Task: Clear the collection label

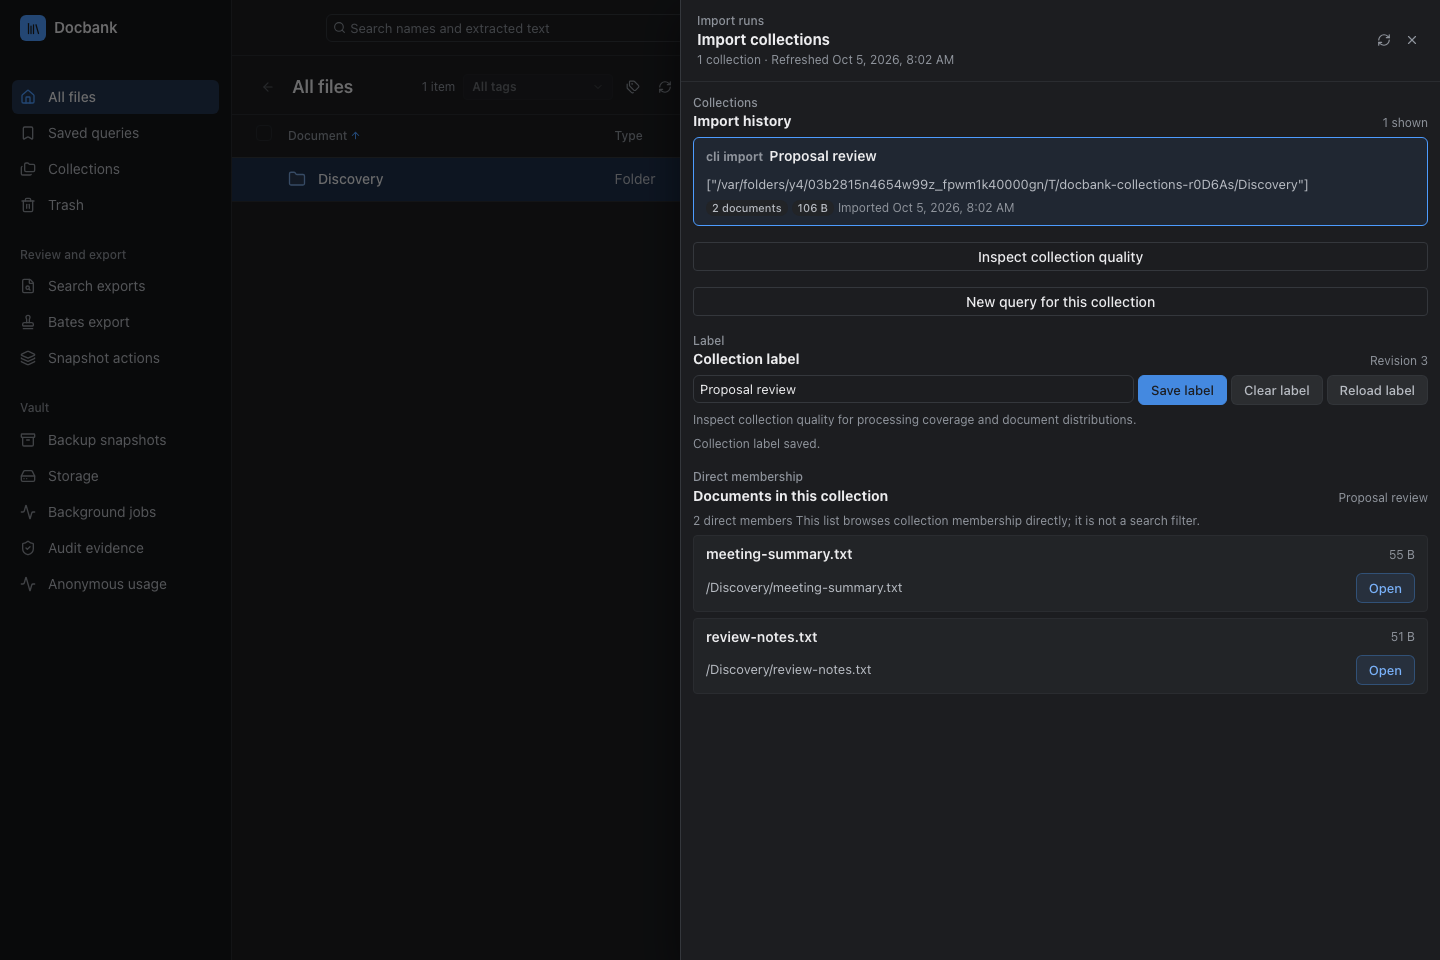Action: click(1277, 390)
